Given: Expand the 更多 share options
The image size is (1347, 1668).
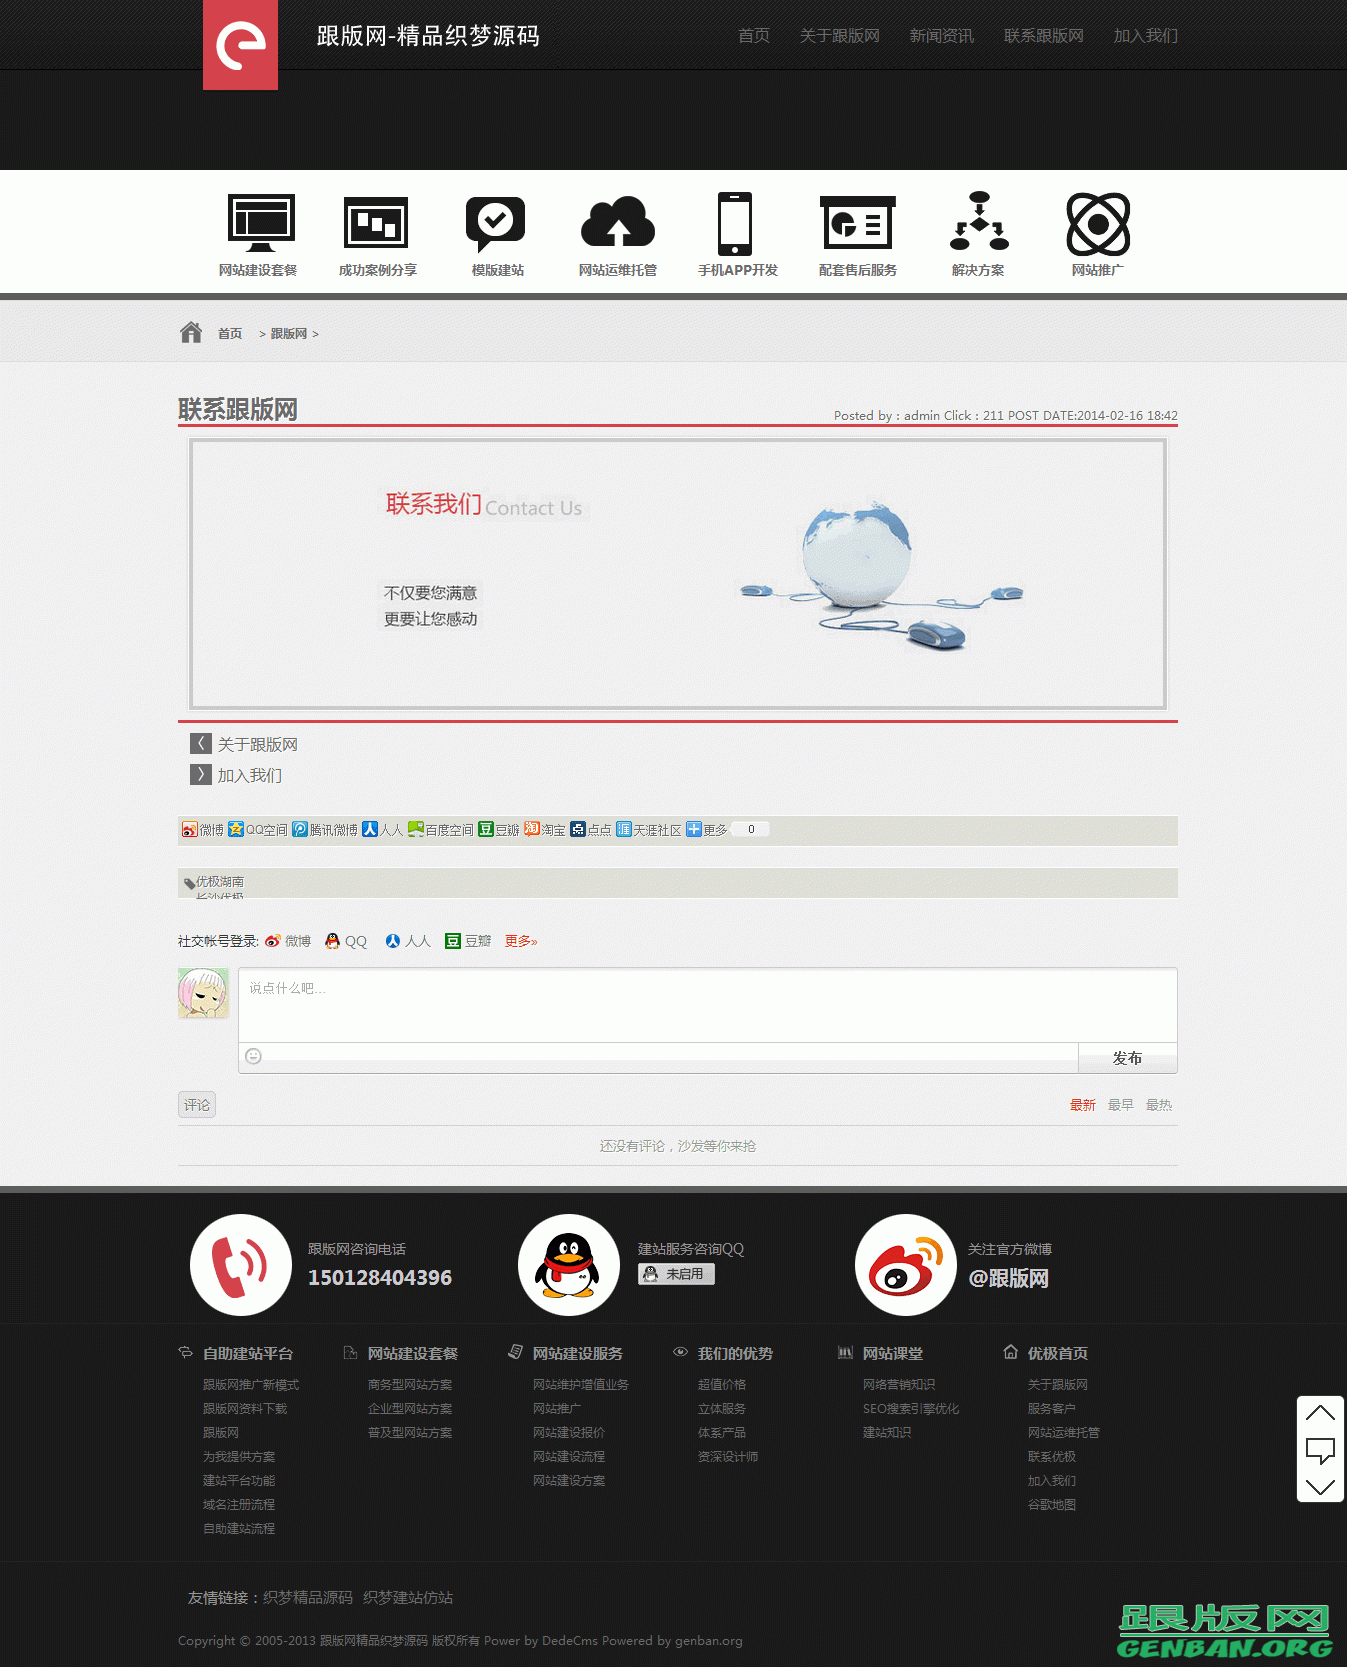Looking at the screenshot, I should pos(707,830).
